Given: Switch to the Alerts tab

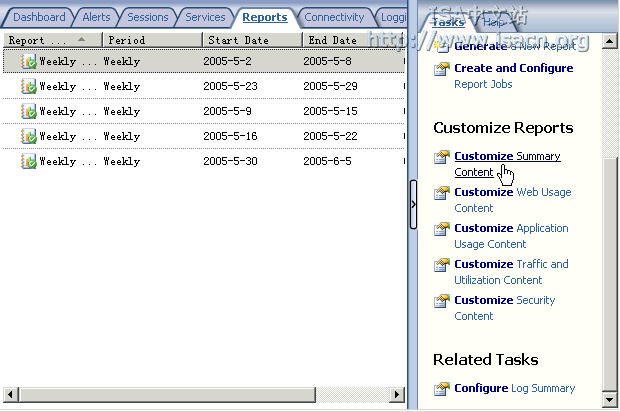Looking at the screenshot, I should [96, 17].
